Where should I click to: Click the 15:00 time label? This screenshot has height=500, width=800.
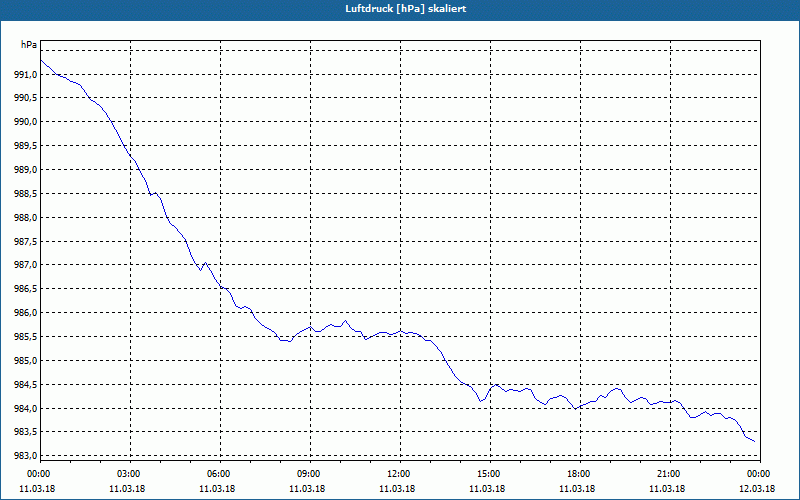[490, 474]
